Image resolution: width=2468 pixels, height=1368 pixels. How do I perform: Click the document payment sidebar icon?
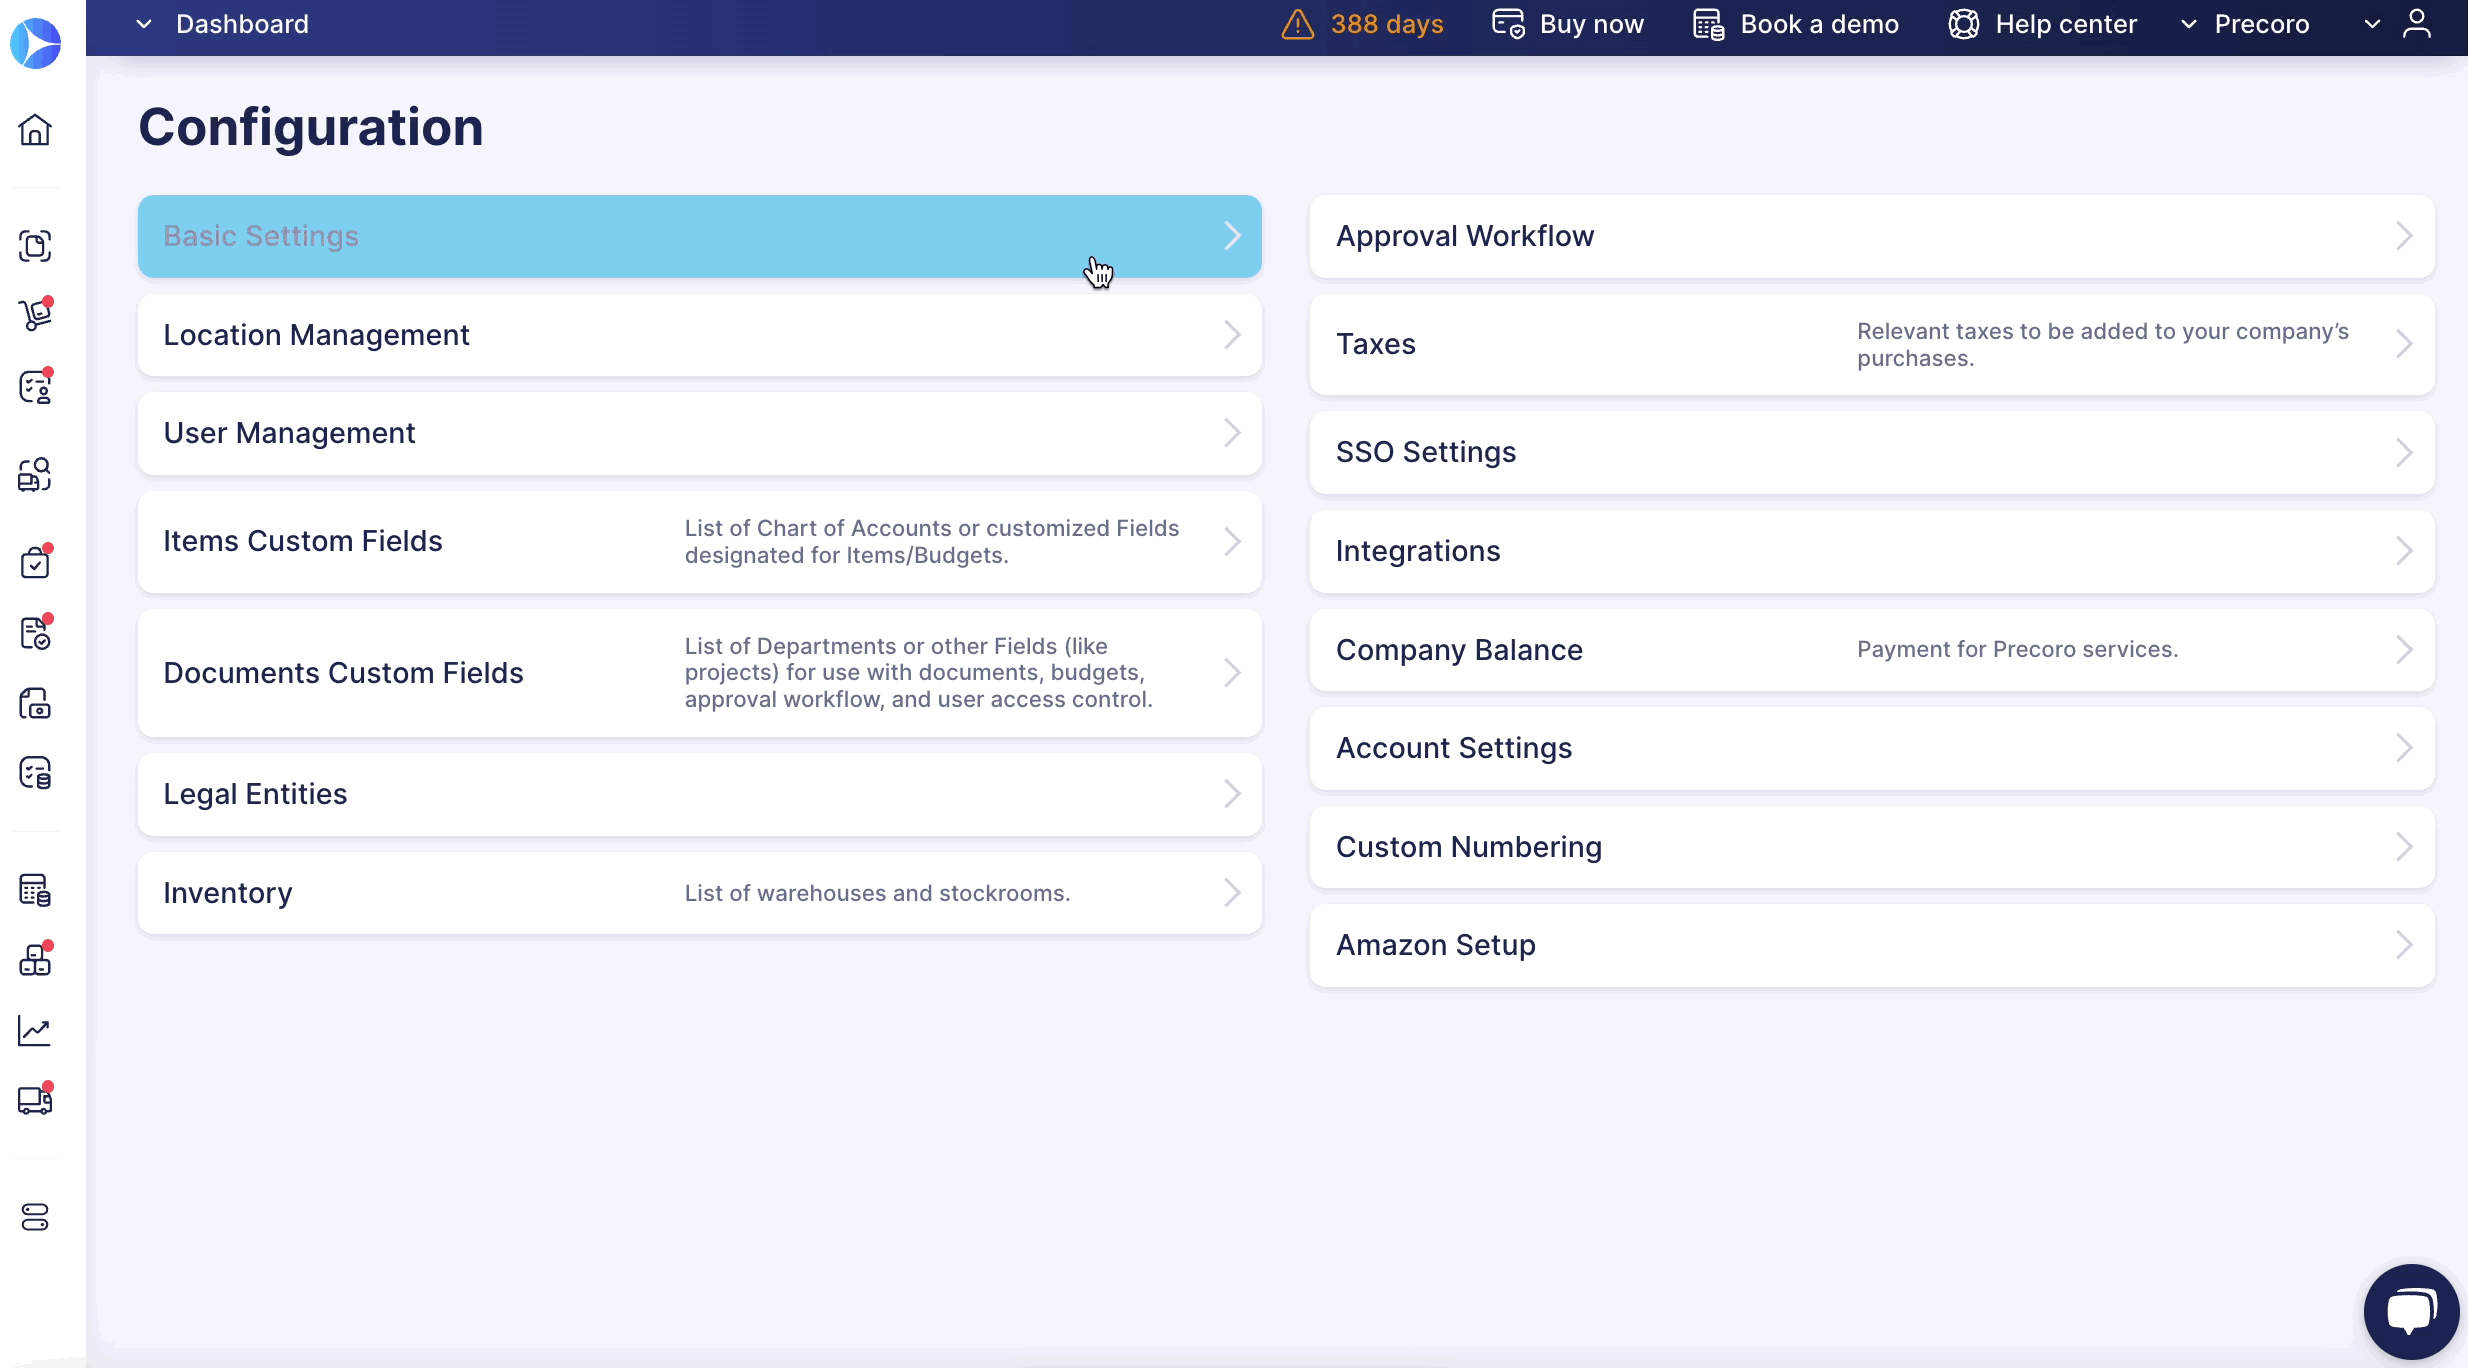click(35, 704)
